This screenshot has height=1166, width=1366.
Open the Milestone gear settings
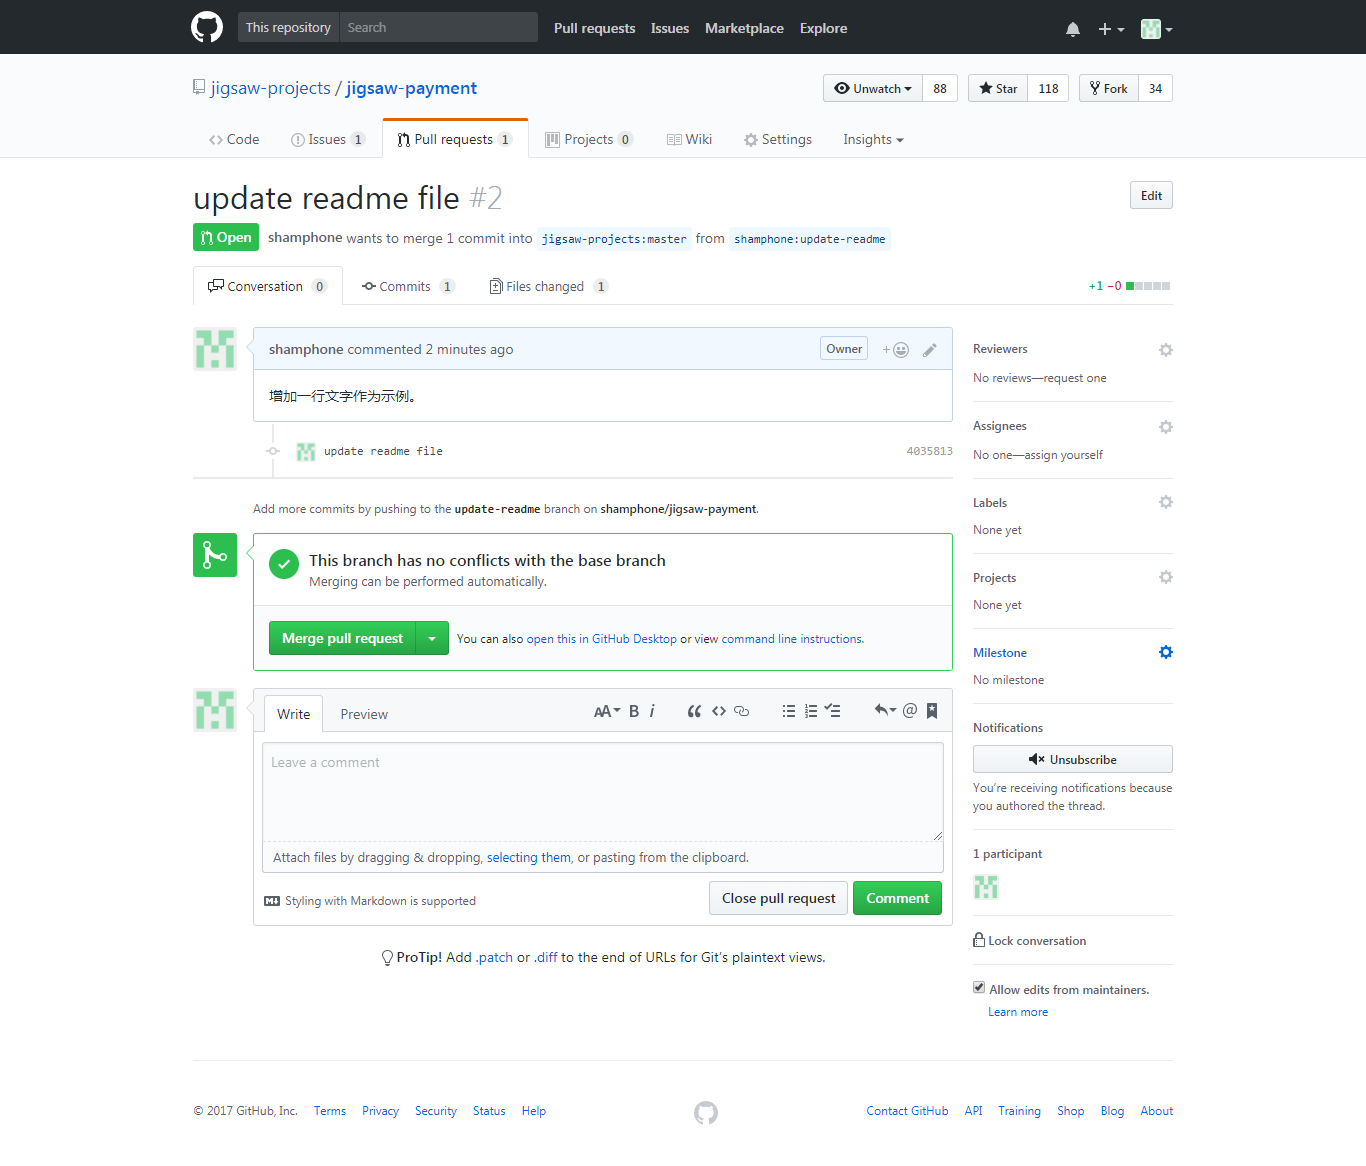pyautogui.click(x=1165, y=652)
